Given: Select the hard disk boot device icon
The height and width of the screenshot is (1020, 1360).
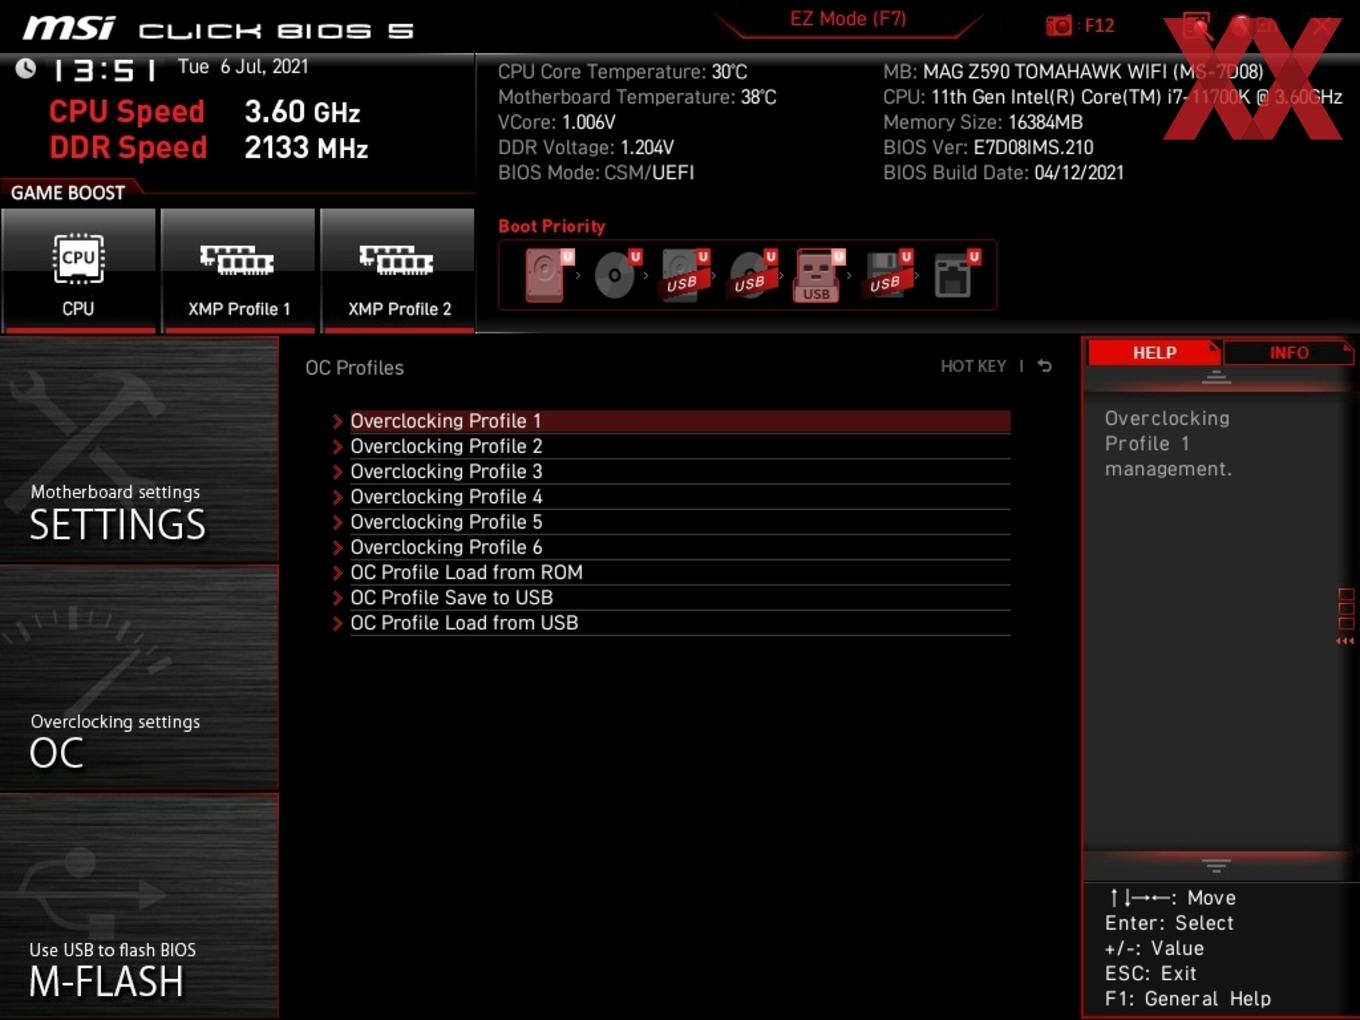Looking at the screenshot, I should [546, 275].
